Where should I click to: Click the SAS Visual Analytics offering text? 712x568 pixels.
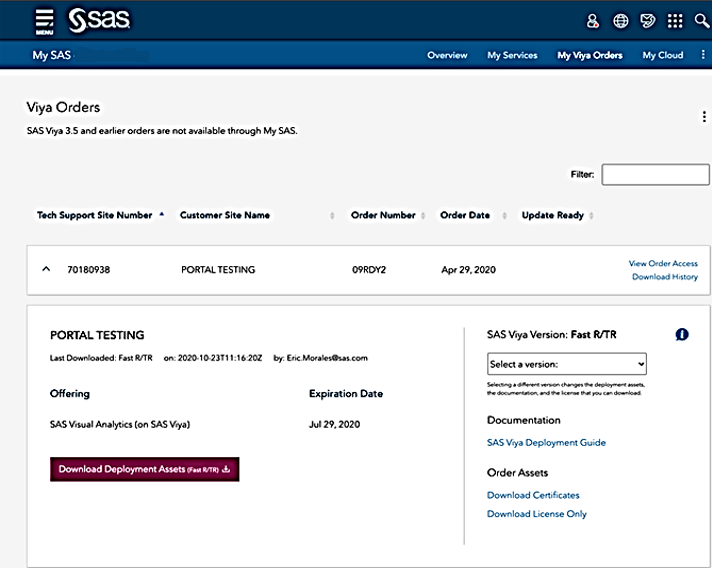(120, 425)
